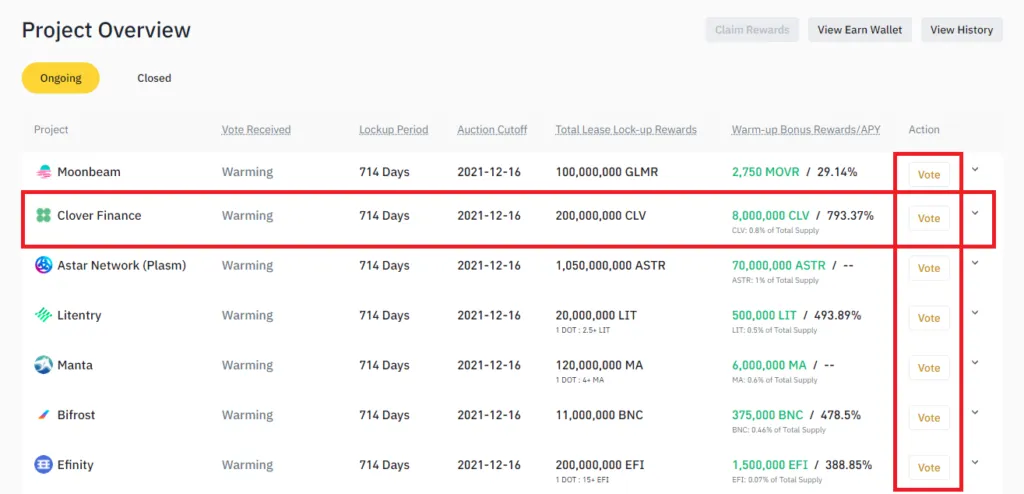The width and height of the screenshot is (1024, 494).
Task: Expand the Clover Finance row chevron
Action: click(x=975, y=213)
